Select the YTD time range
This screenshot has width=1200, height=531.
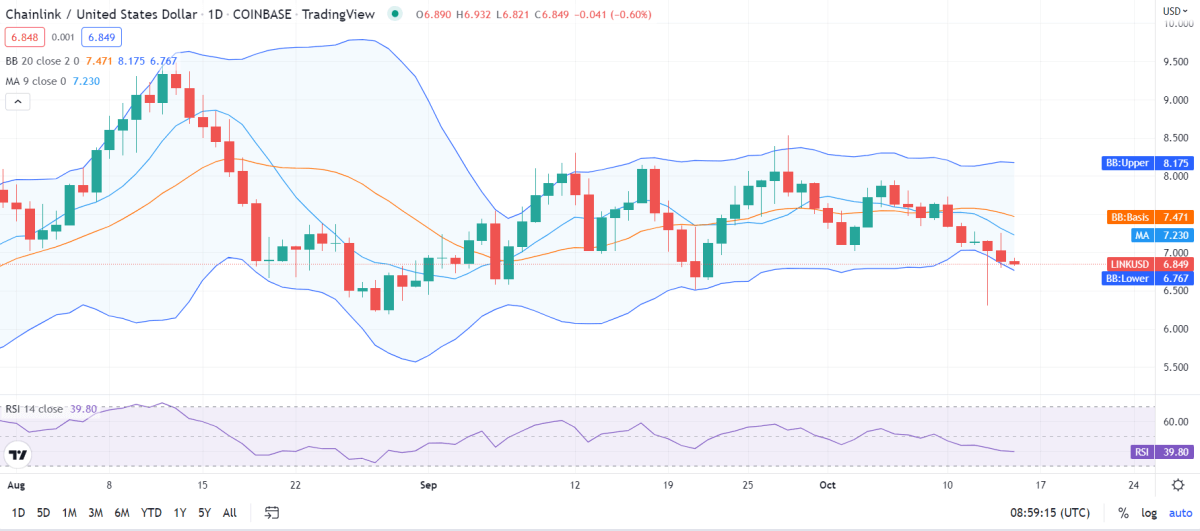click(152, 512)
